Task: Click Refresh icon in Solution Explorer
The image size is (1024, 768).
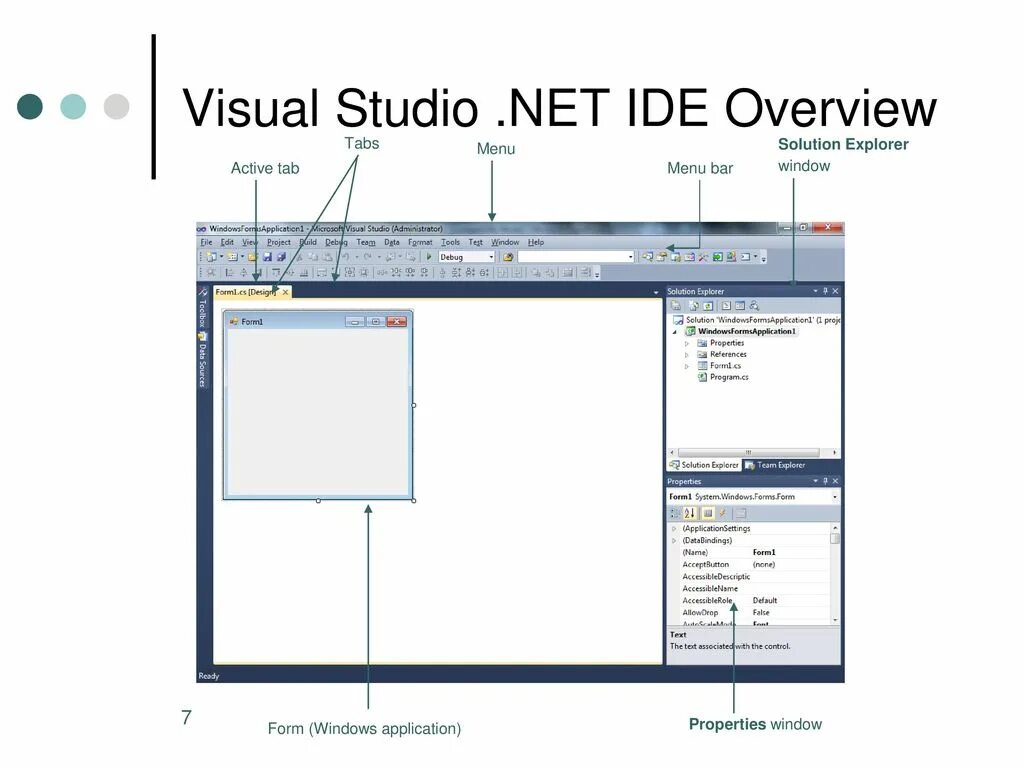Action: click(708, 306)
